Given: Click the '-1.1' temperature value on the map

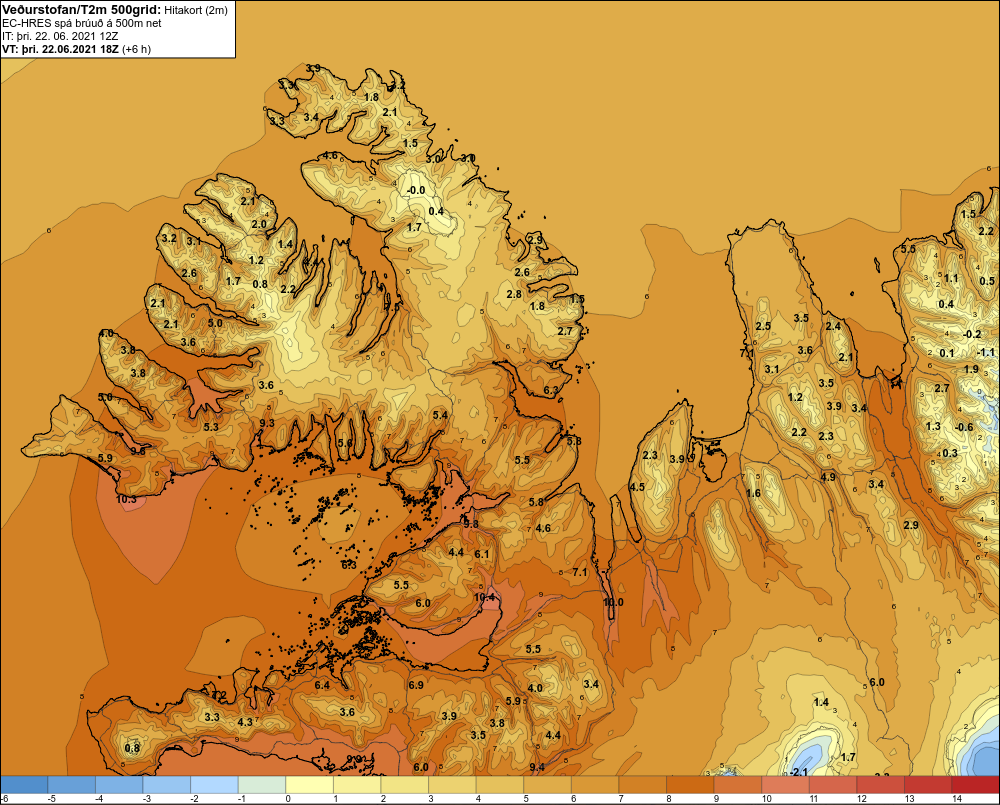Looking at the screenshot, I should pos(985,353).
